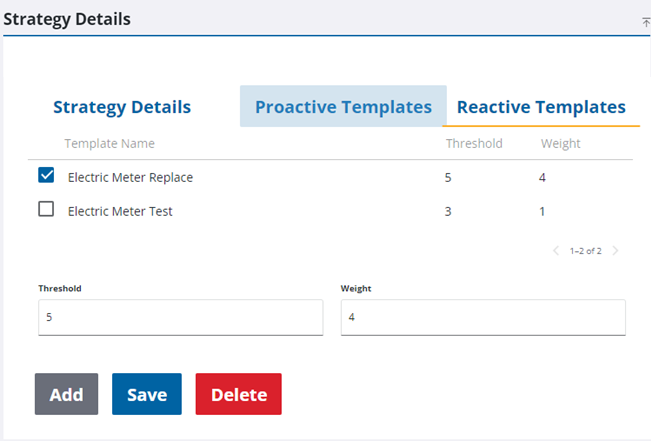Uncheck the Electric Meter Replace checkbox
Screen dimensions: 651x441
click(x=46, y=176)
